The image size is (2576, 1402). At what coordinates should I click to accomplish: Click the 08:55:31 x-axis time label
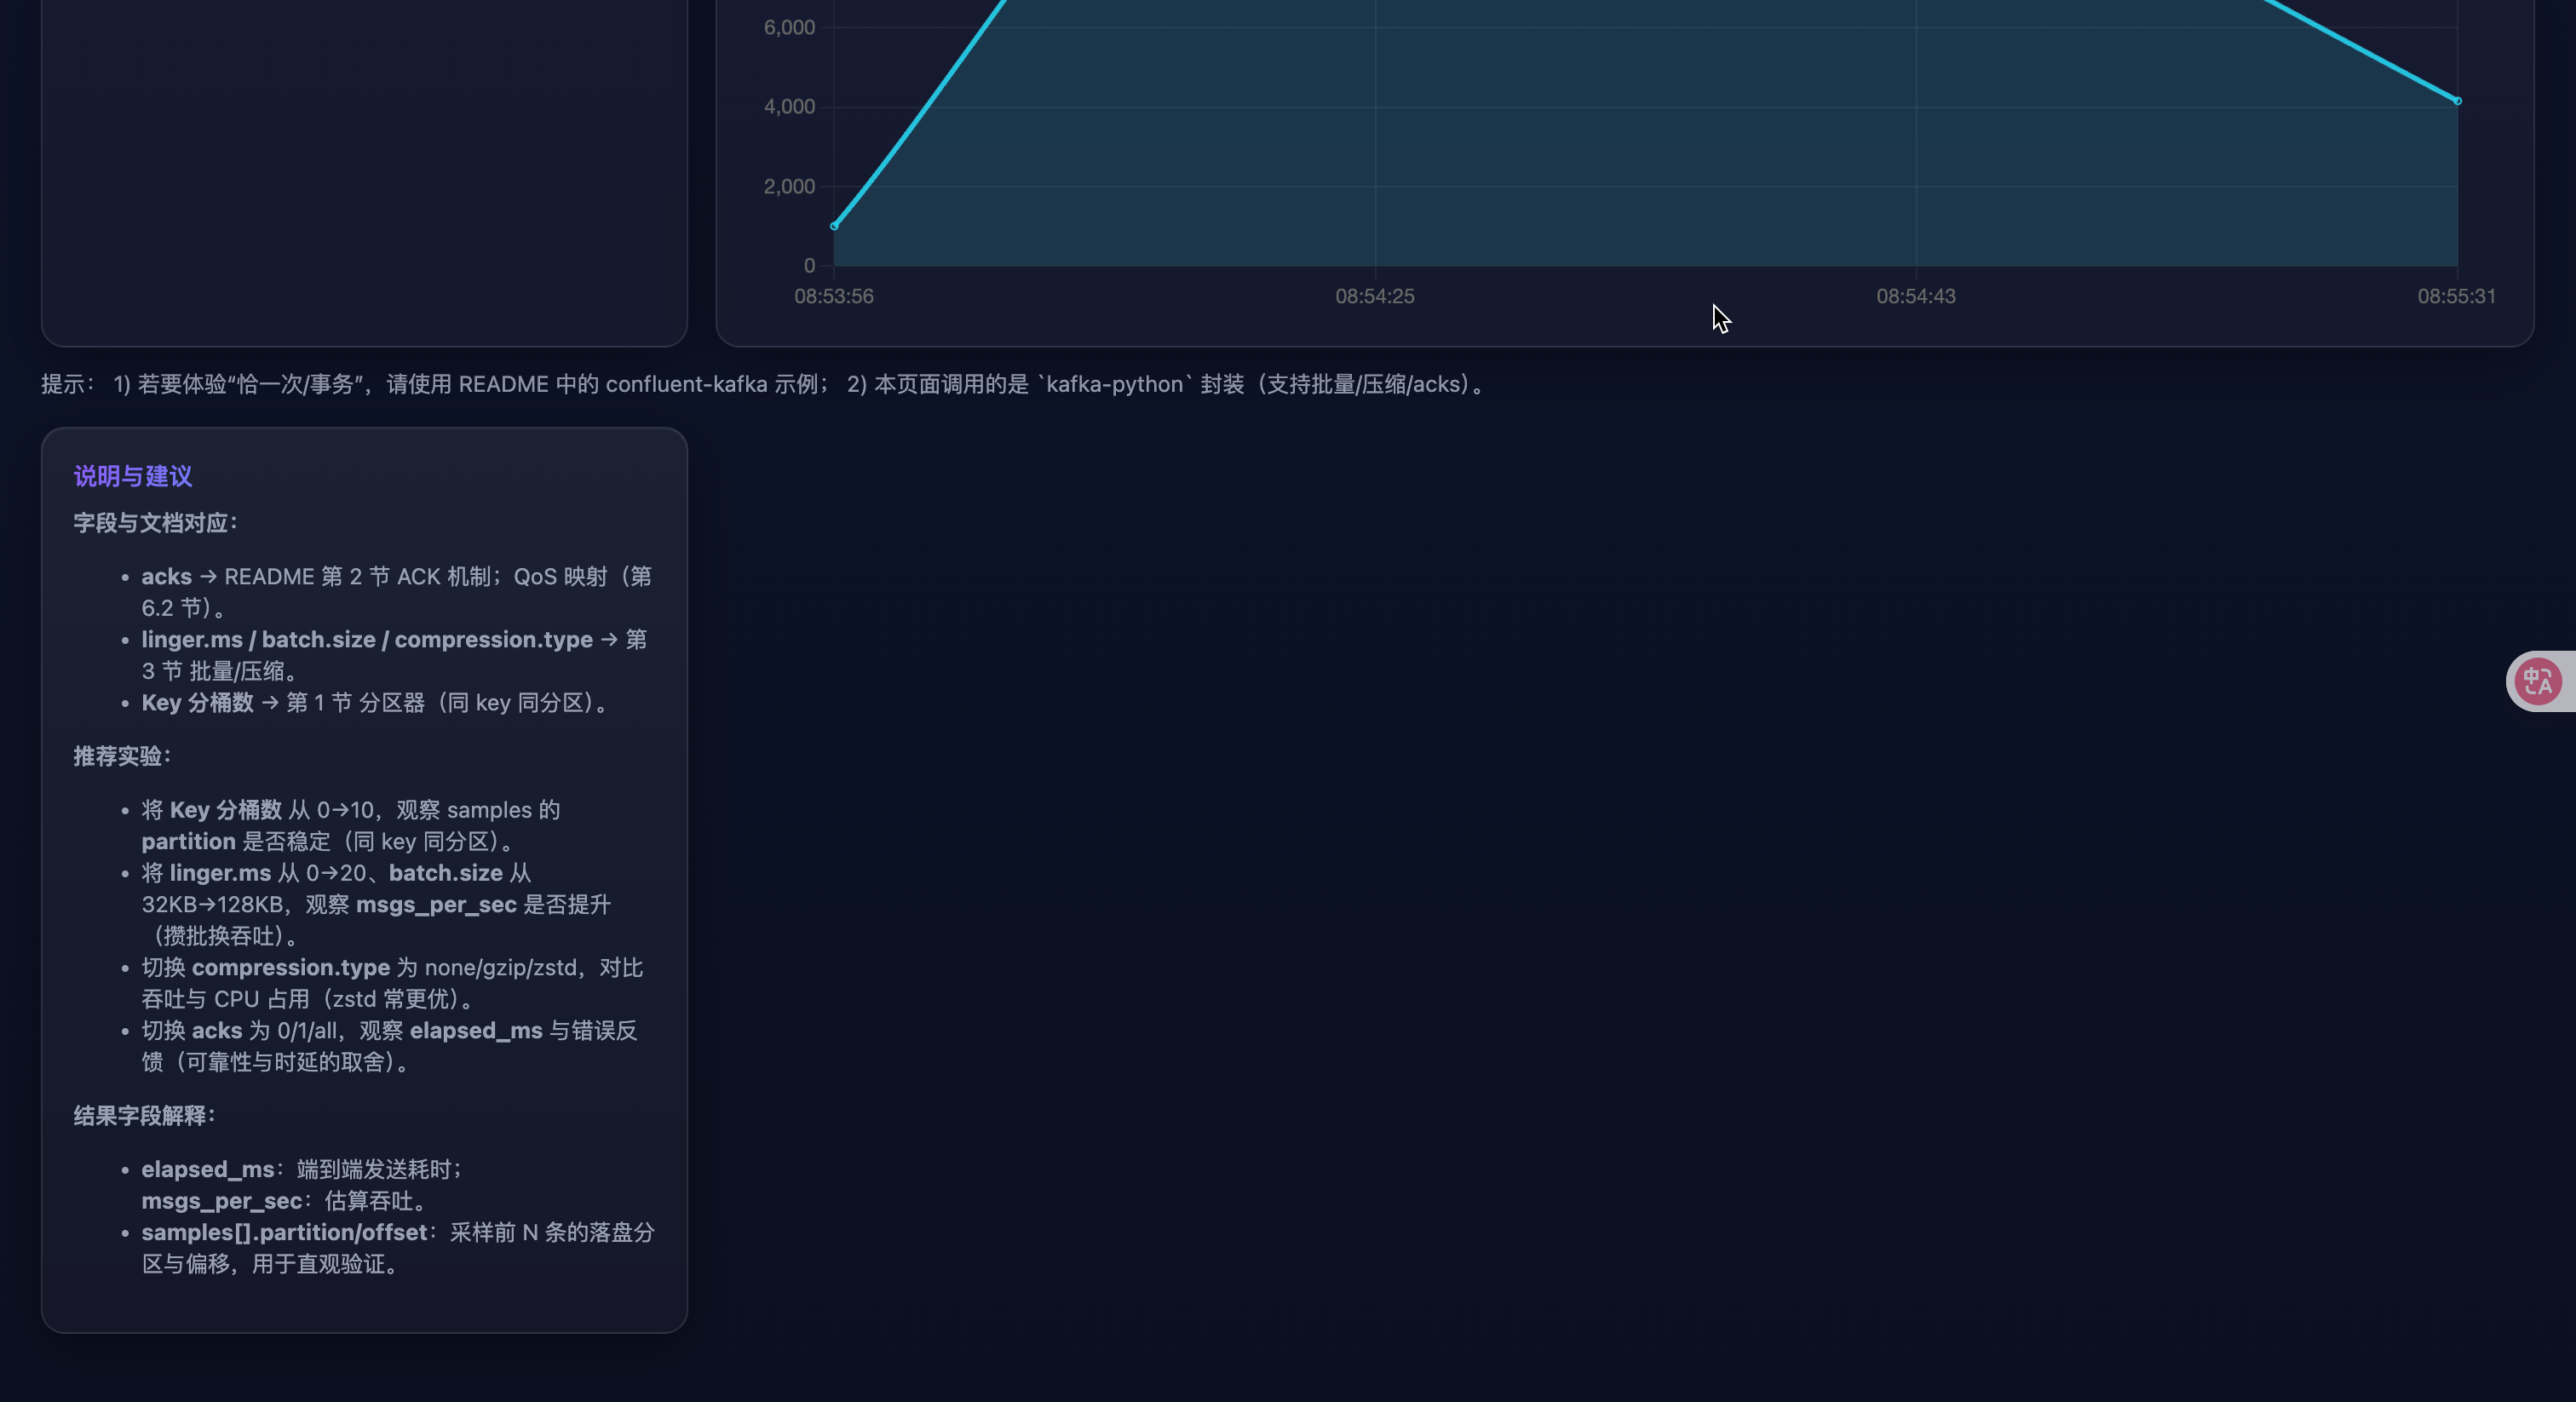(x=2455, y=296)
